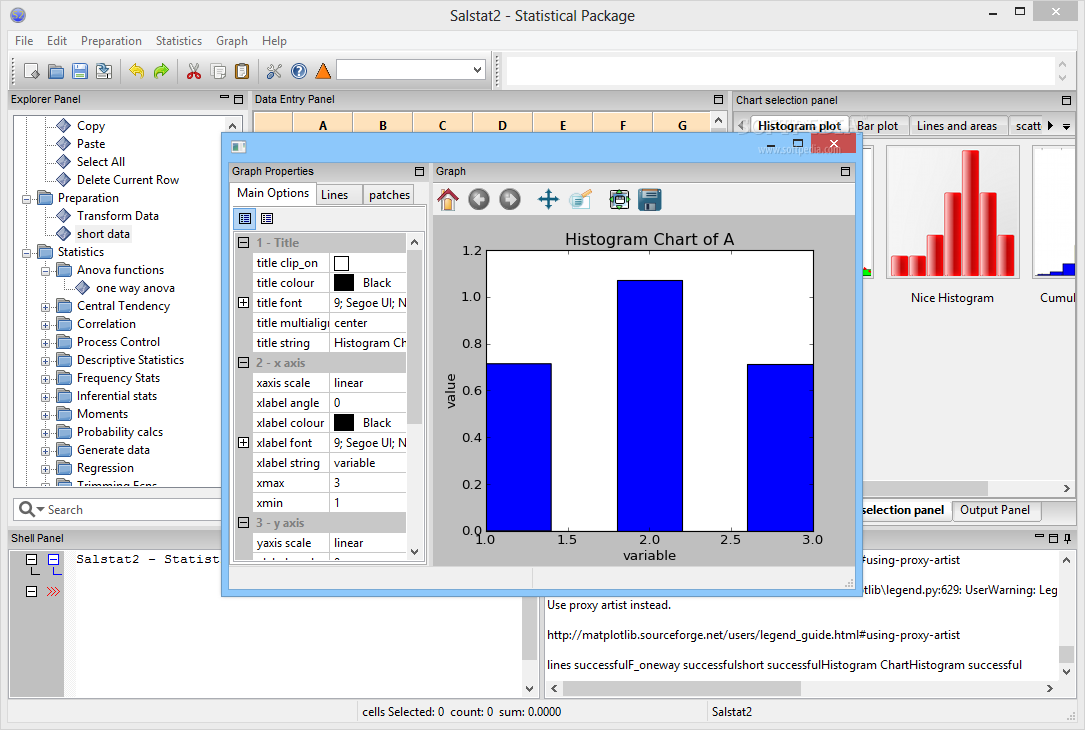This screenshot has height=730, width=1085.
Task: Select the graph Pan move tool
Action: 548,200
